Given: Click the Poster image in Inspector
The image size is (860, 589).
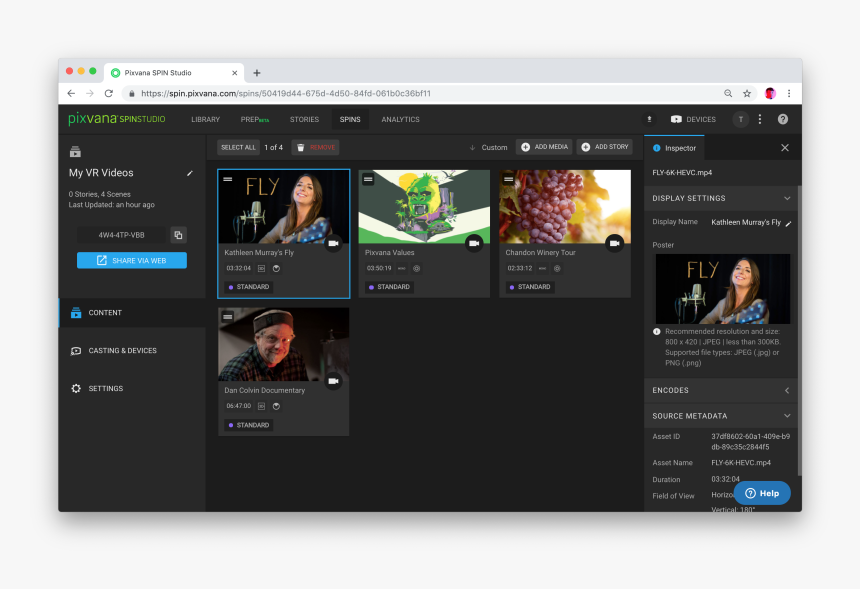Looking at the screenshot, I should point(723,289).
